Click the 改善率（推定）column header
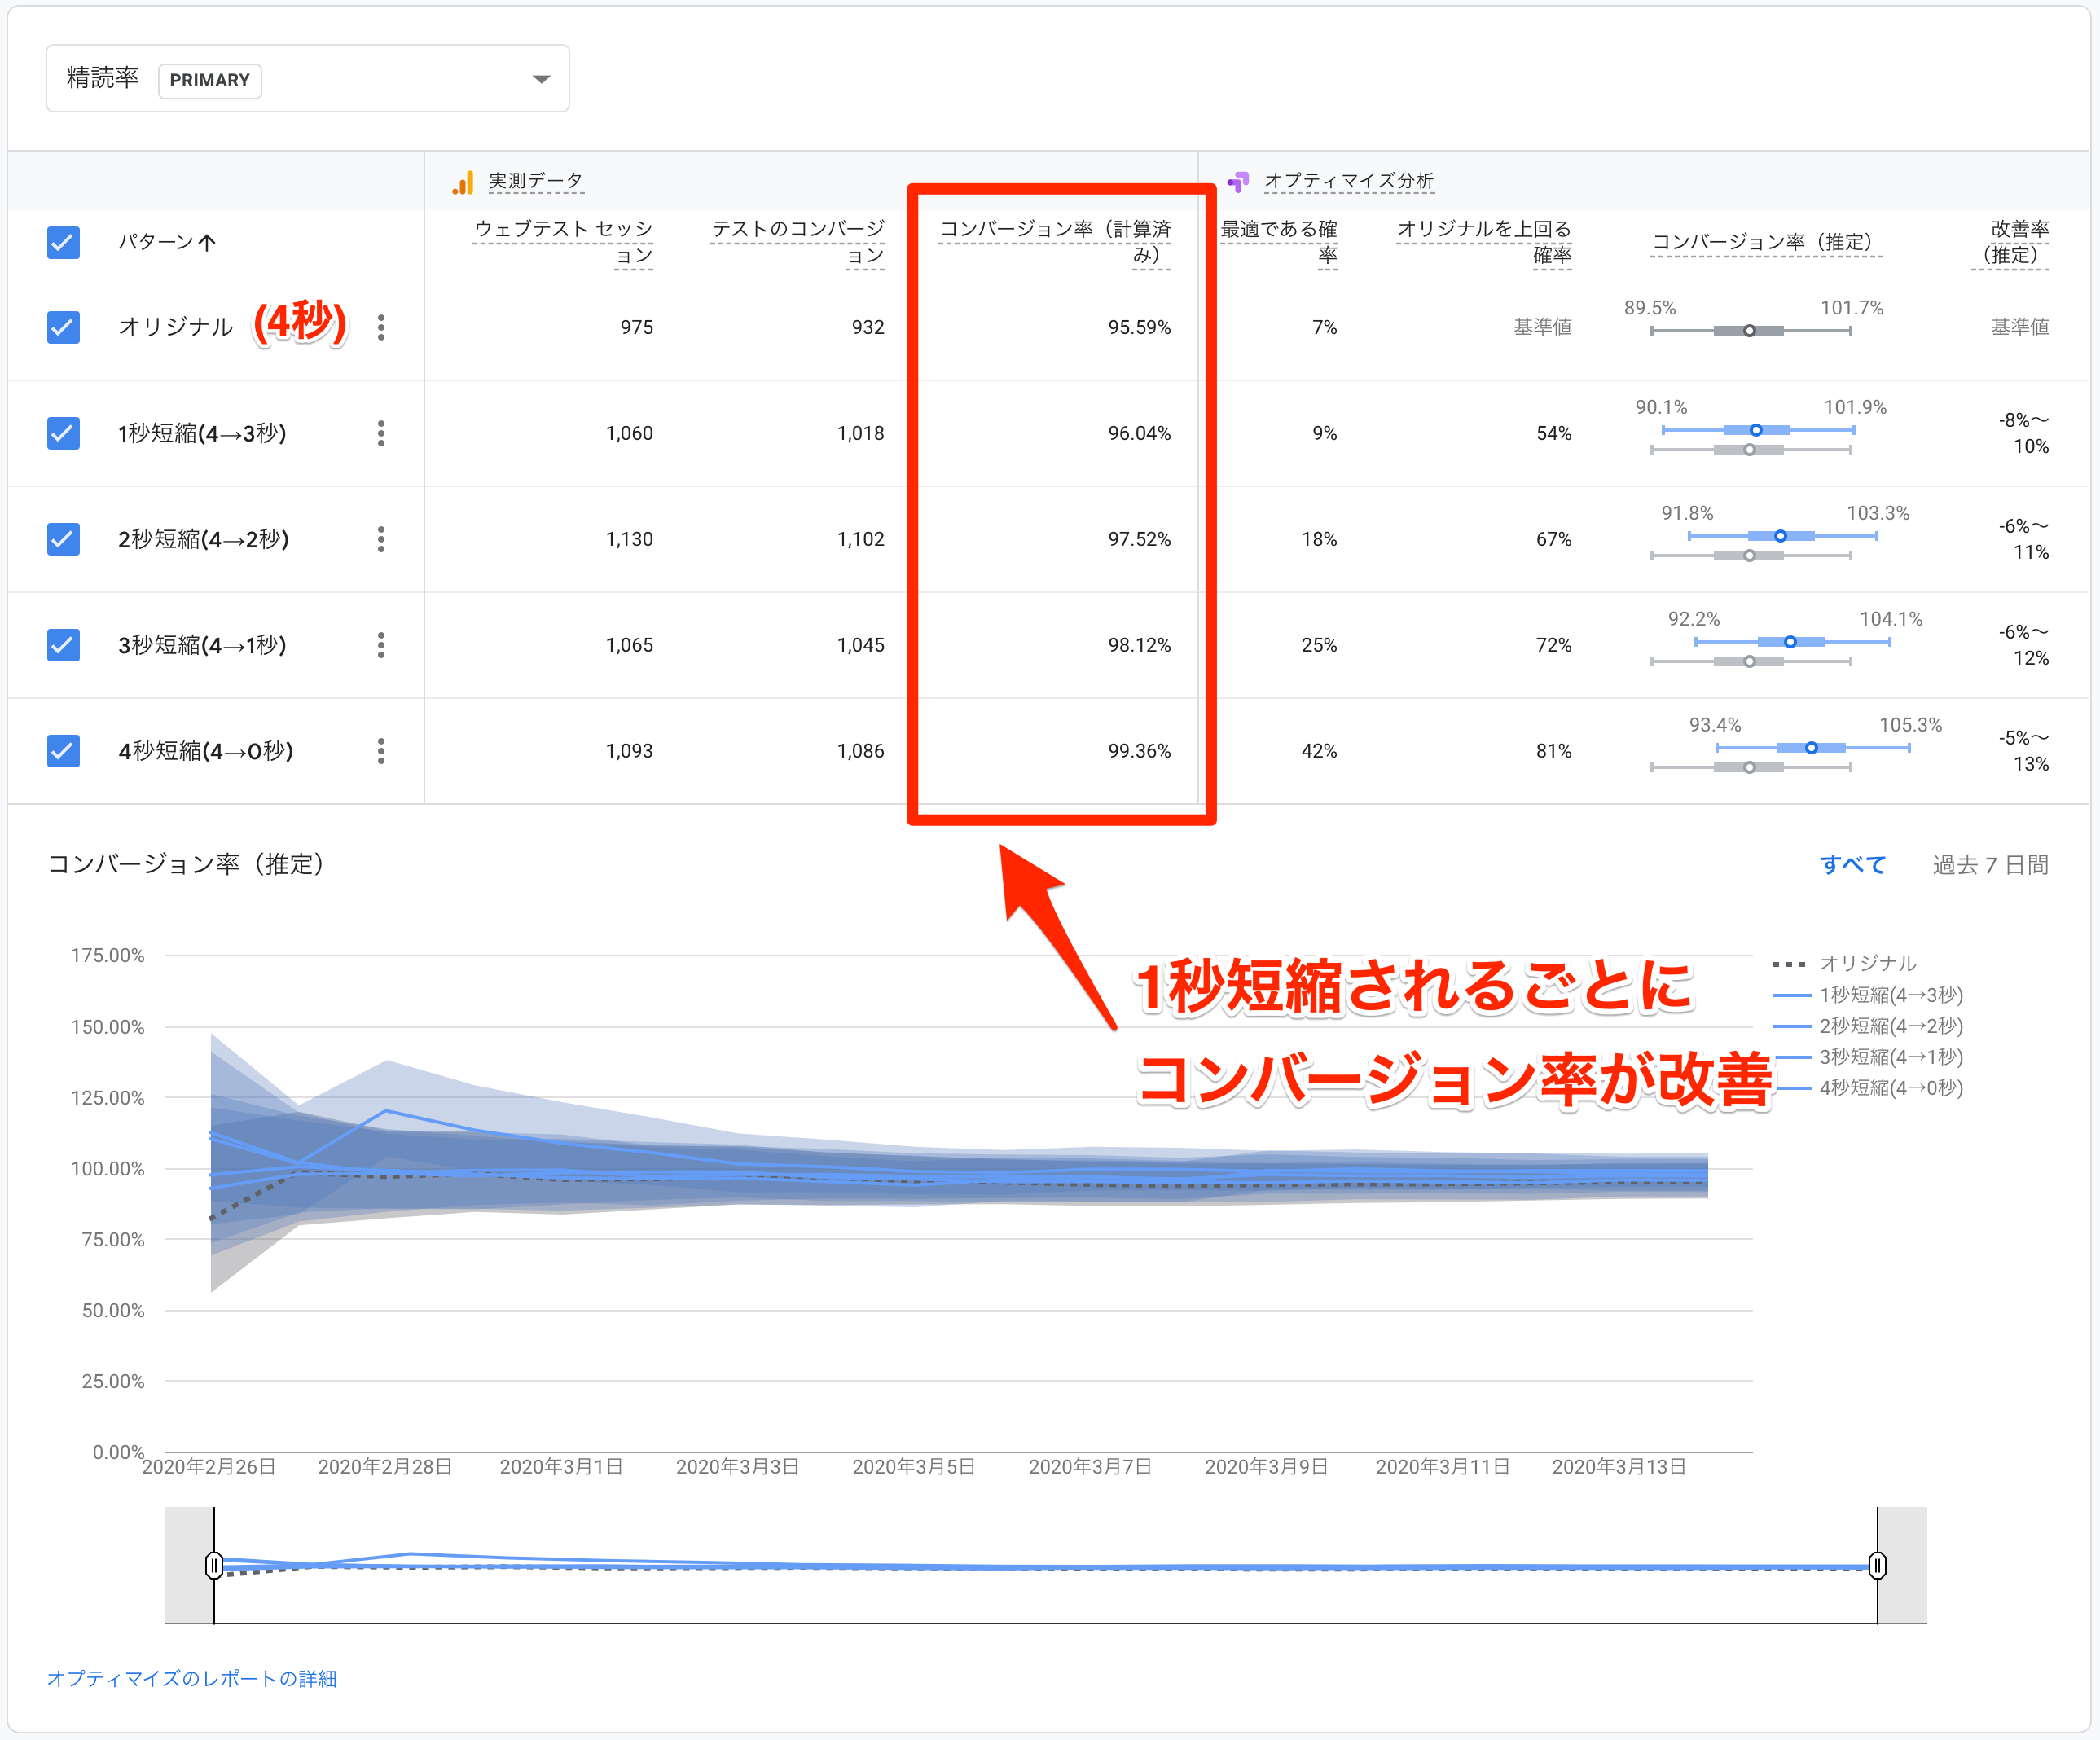 (x=2010, y=242)
